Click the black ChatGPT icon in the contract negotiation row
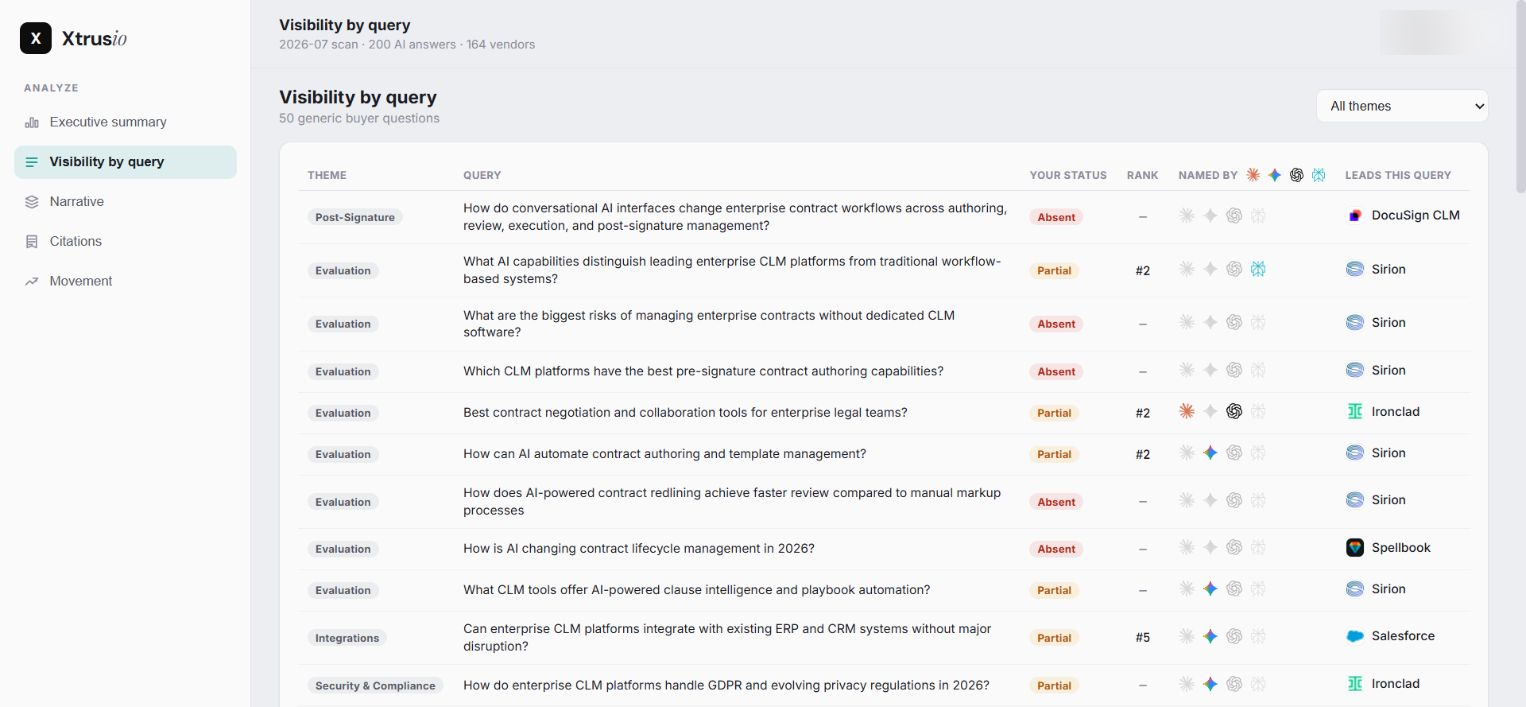1526x707 pixels. [1234, 411]
